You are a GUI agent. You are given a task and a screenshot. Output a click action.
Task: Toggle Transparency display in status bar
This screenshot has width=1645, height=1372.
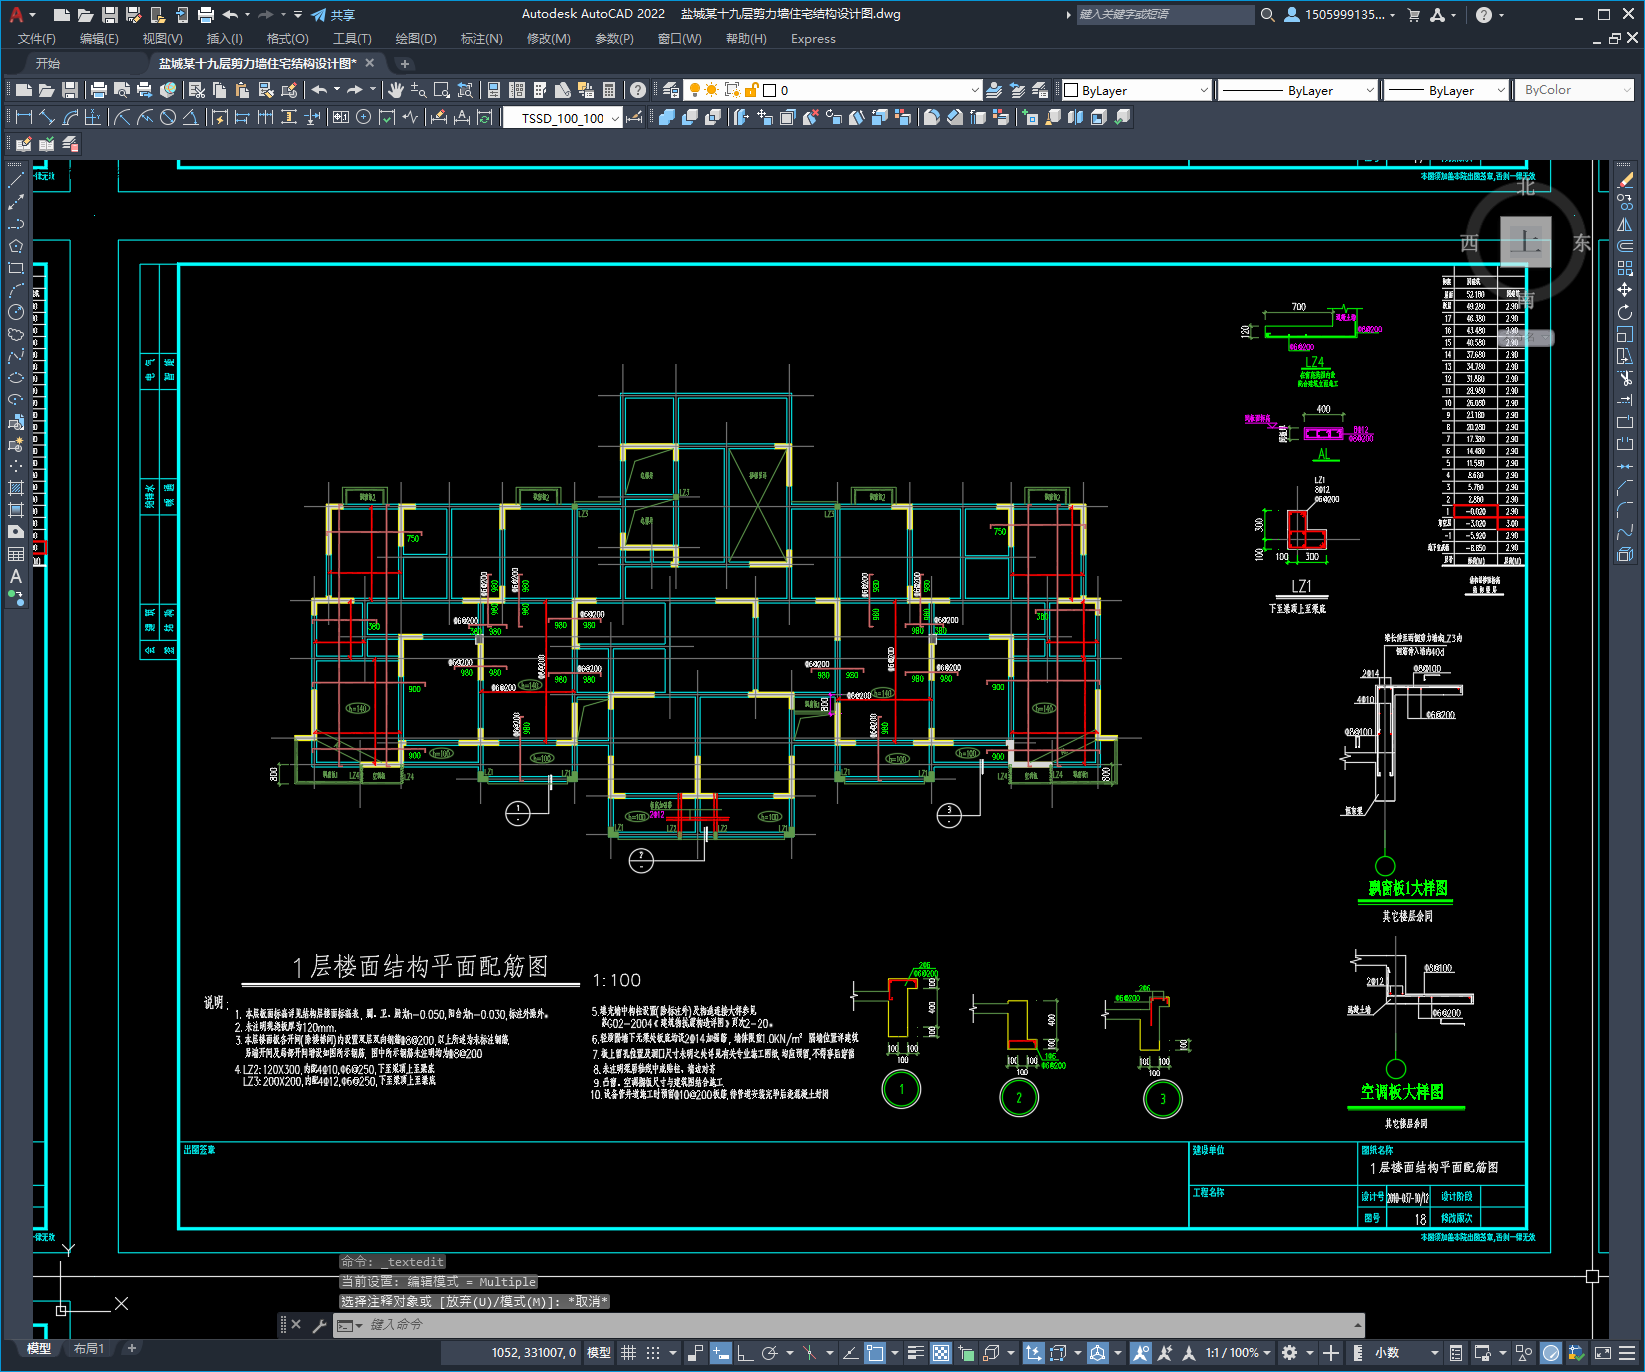click(941, 1353)
